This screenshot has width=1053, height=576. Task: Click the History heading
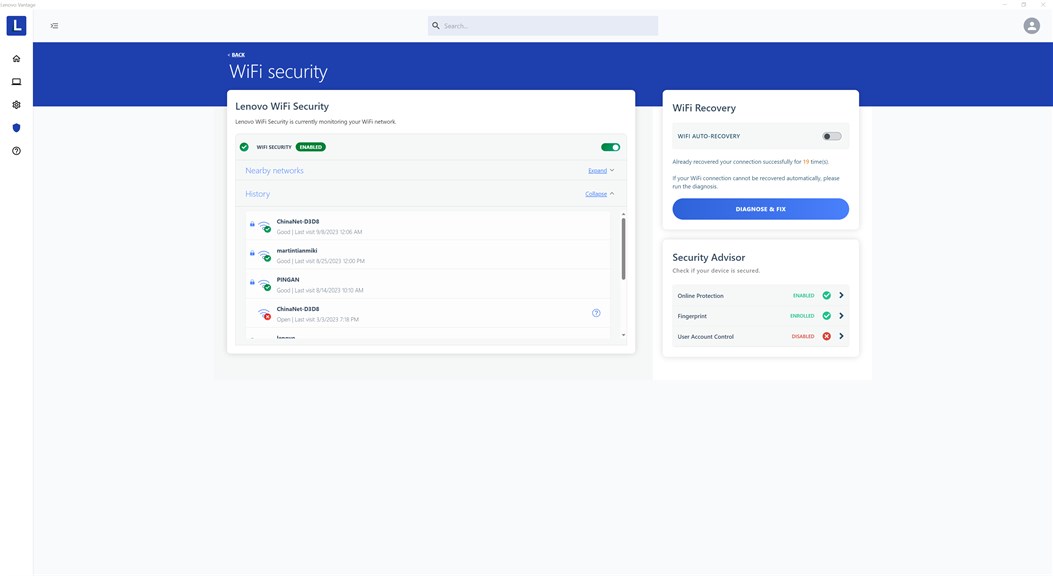click(x=257, y=194)
